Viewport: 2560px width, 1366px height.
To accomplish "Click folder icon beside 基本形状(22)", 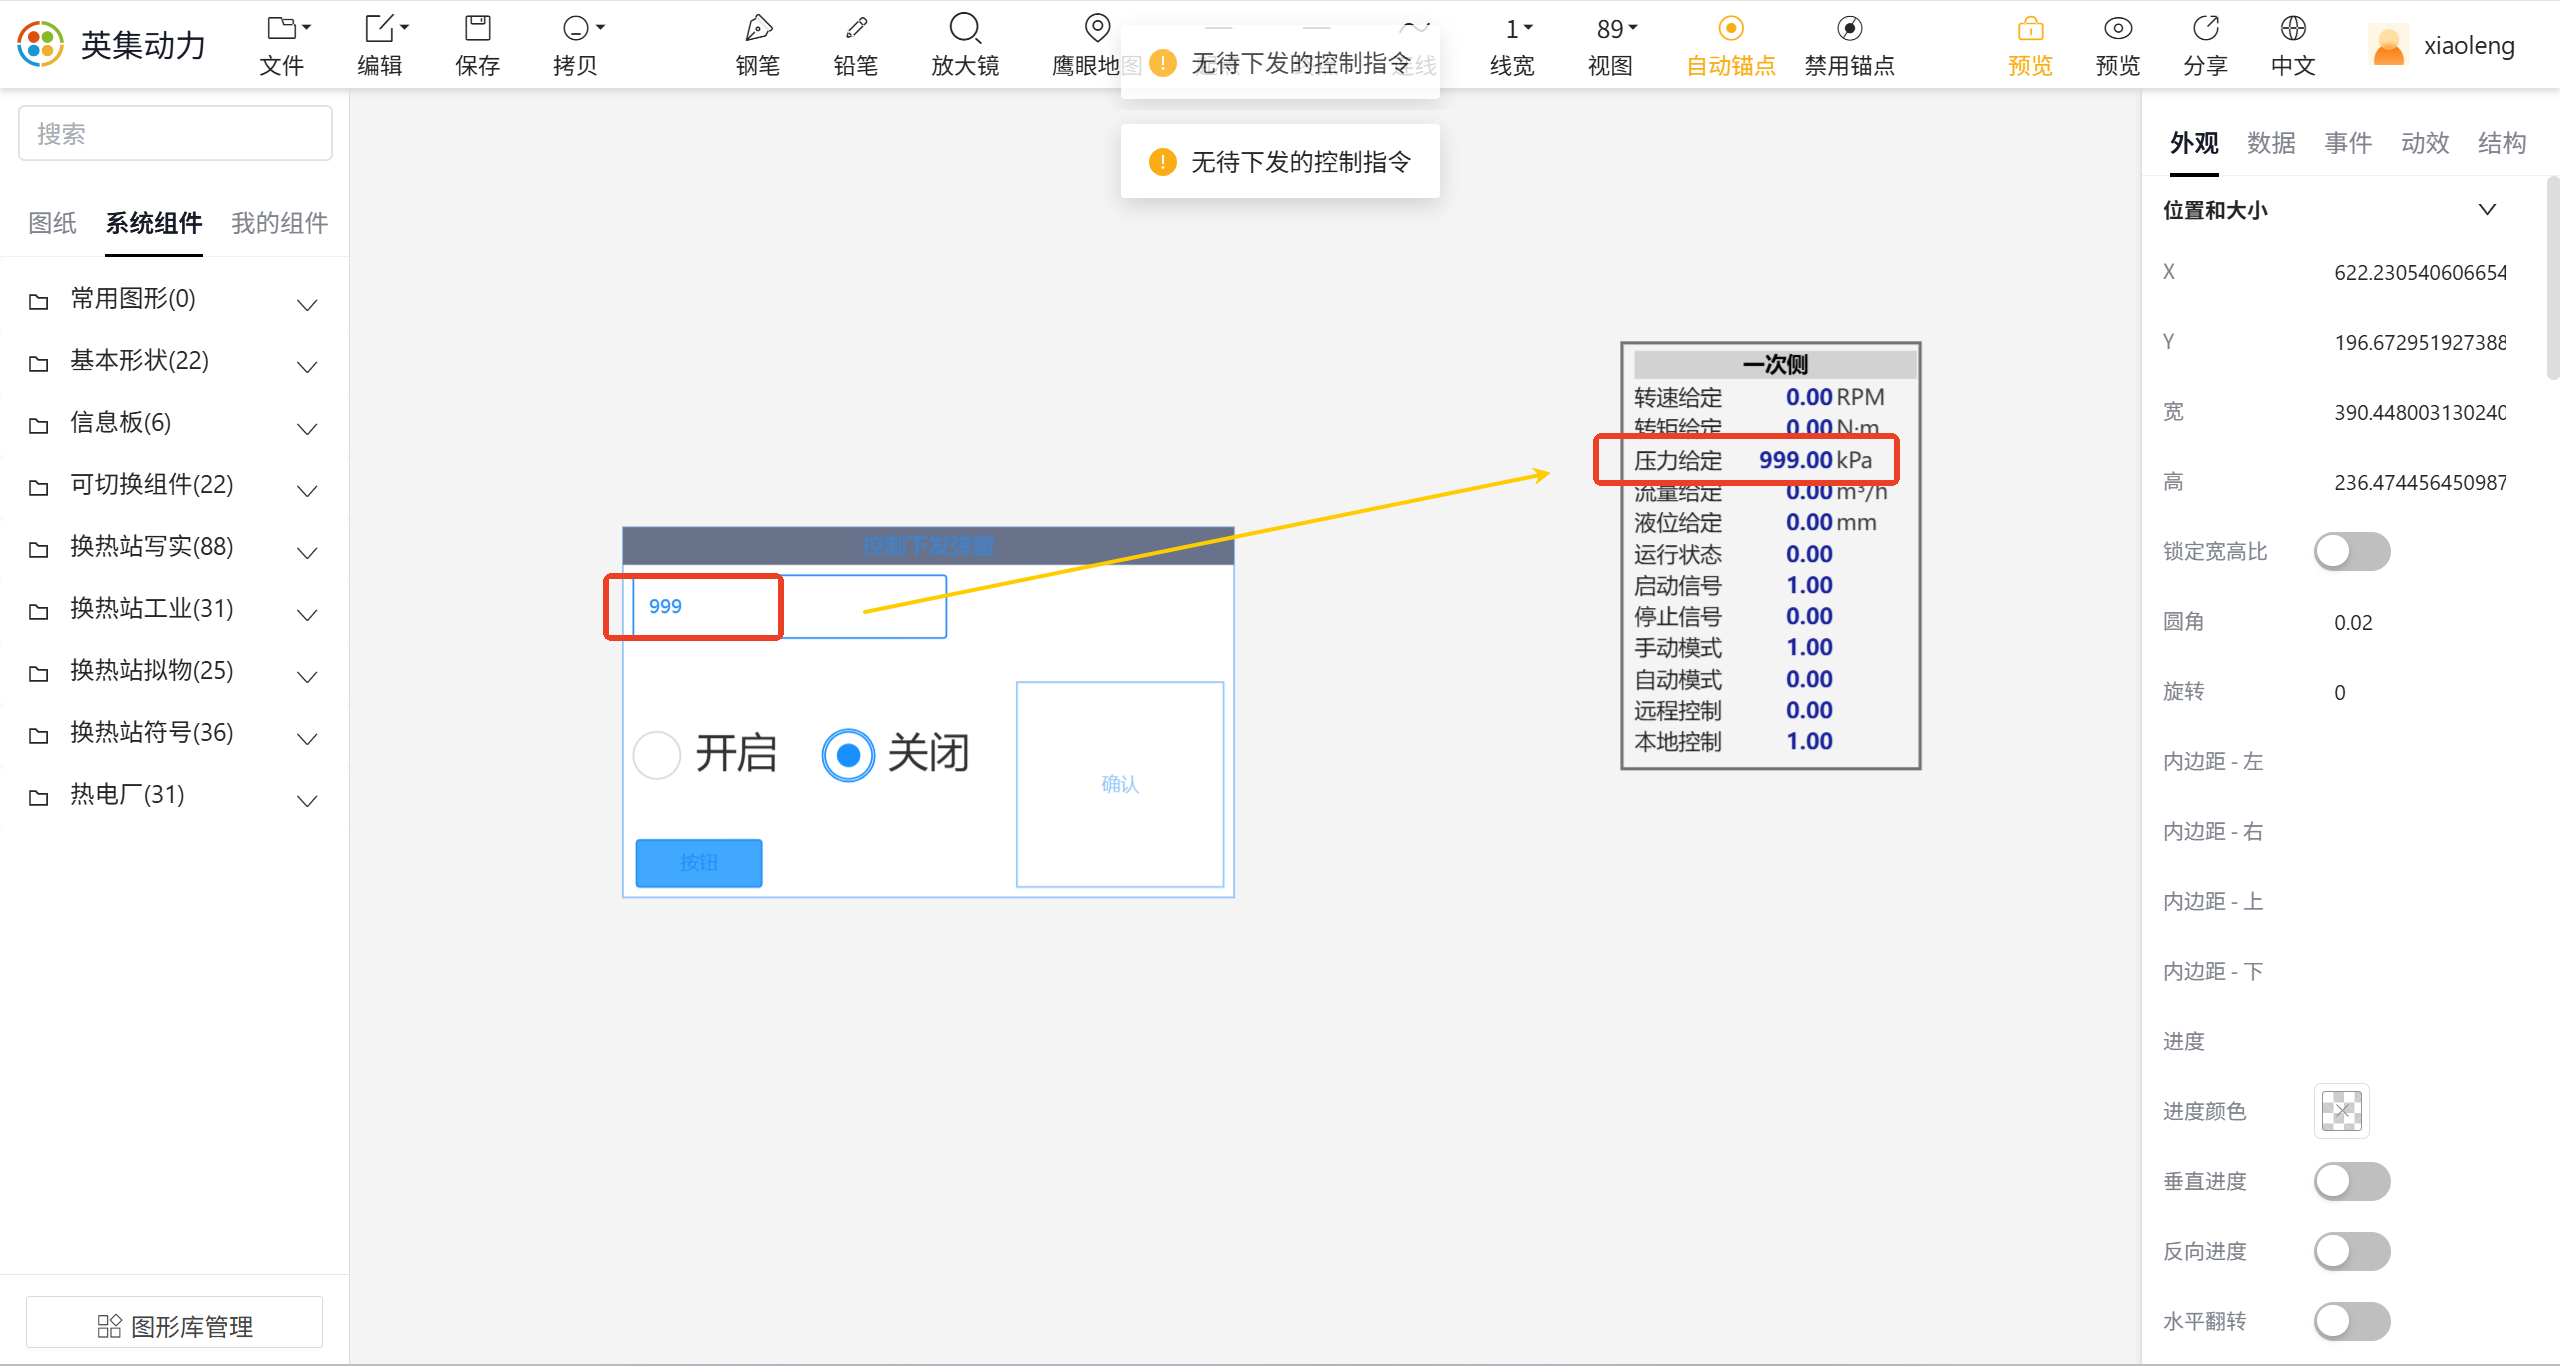I will (39, 364).
